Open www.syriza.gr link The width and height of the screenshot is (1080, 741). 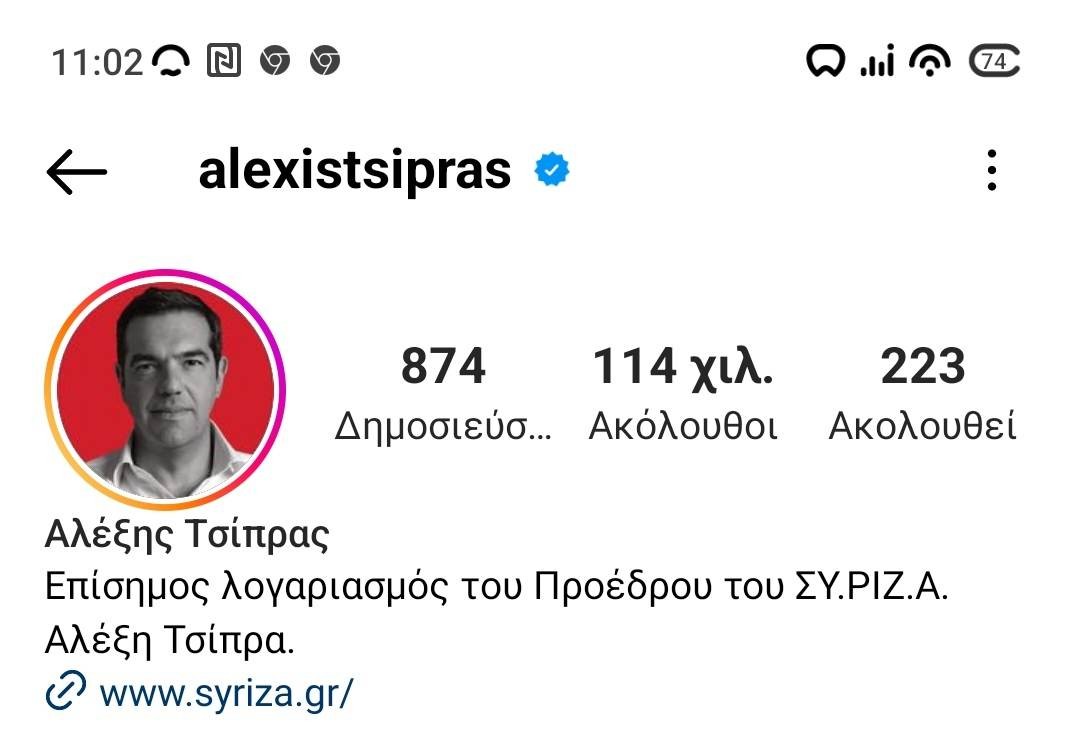click(226, 691)
